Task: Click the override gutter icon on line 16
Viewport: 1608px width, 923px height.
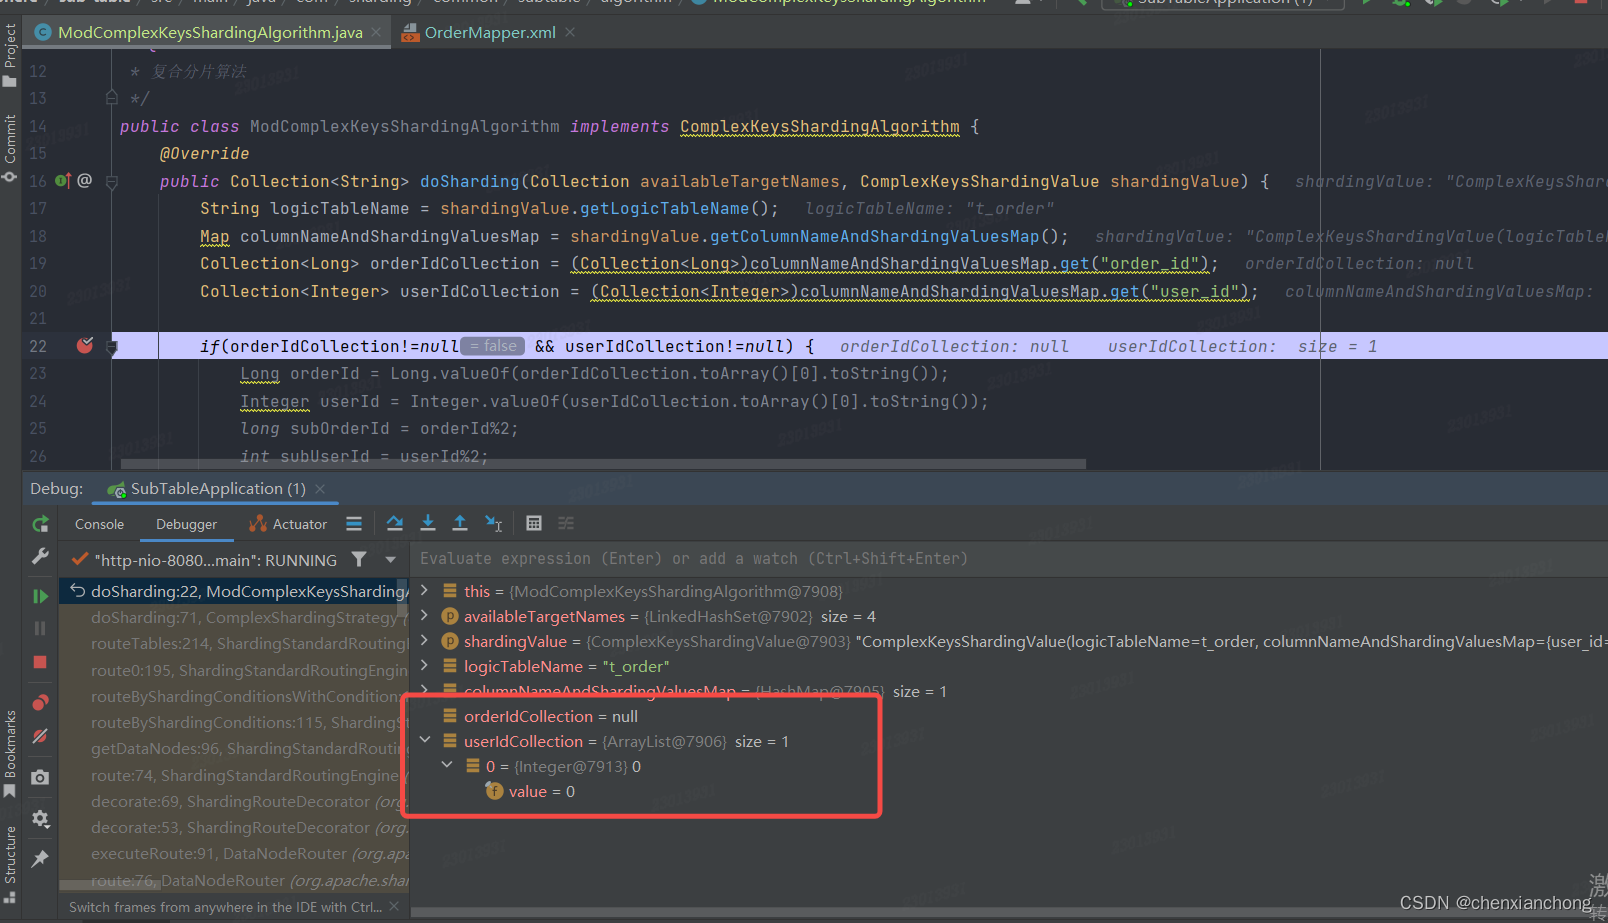Action: tap(63, 181)
